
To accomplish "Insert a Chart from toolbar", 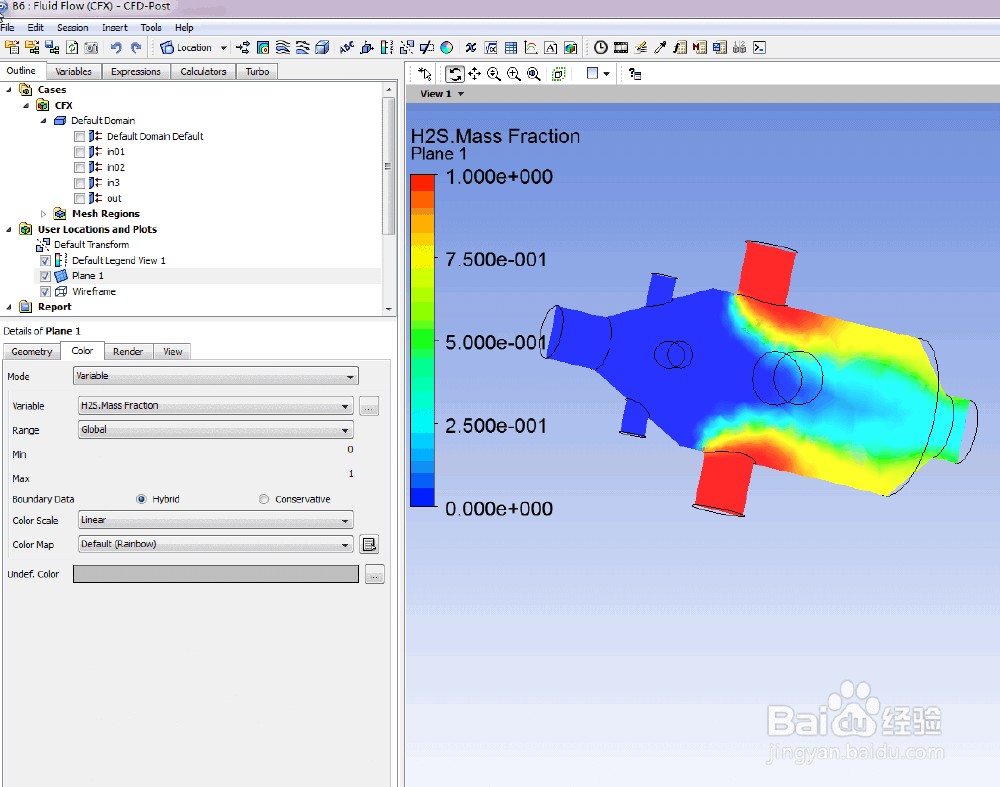I will point(531,47).
